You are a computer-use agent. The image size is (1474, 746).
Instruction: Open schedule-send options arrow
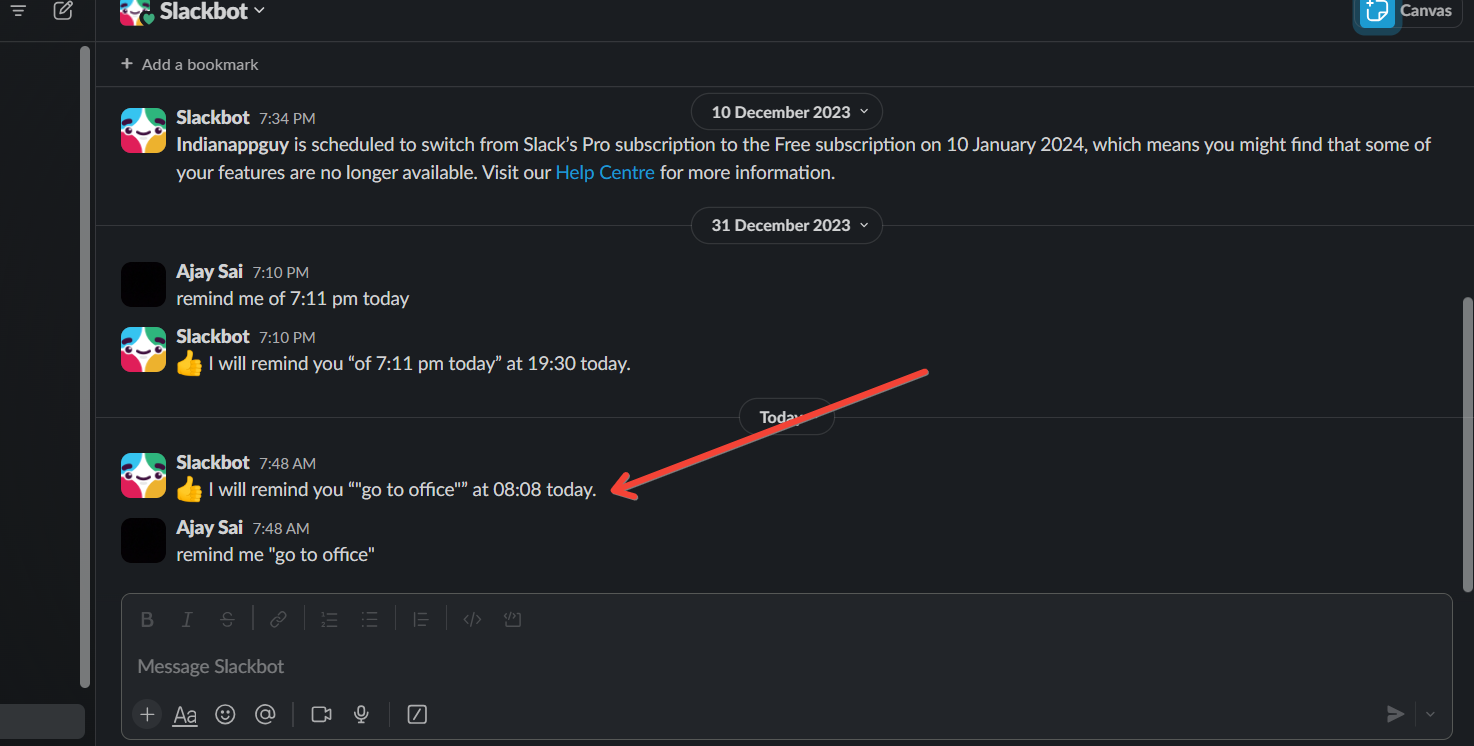point(1430,714)
